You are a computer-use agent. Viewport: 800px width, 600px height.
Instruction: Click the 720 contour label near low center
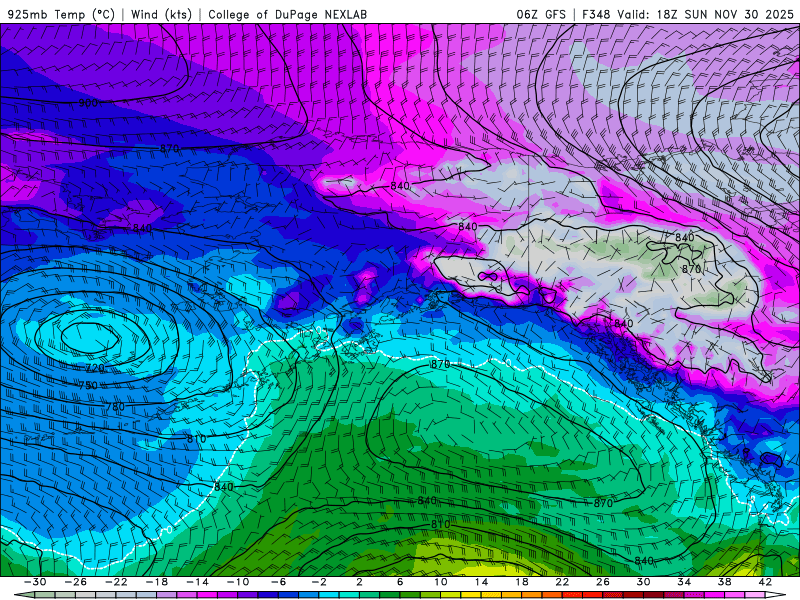[x=94, y=368]
